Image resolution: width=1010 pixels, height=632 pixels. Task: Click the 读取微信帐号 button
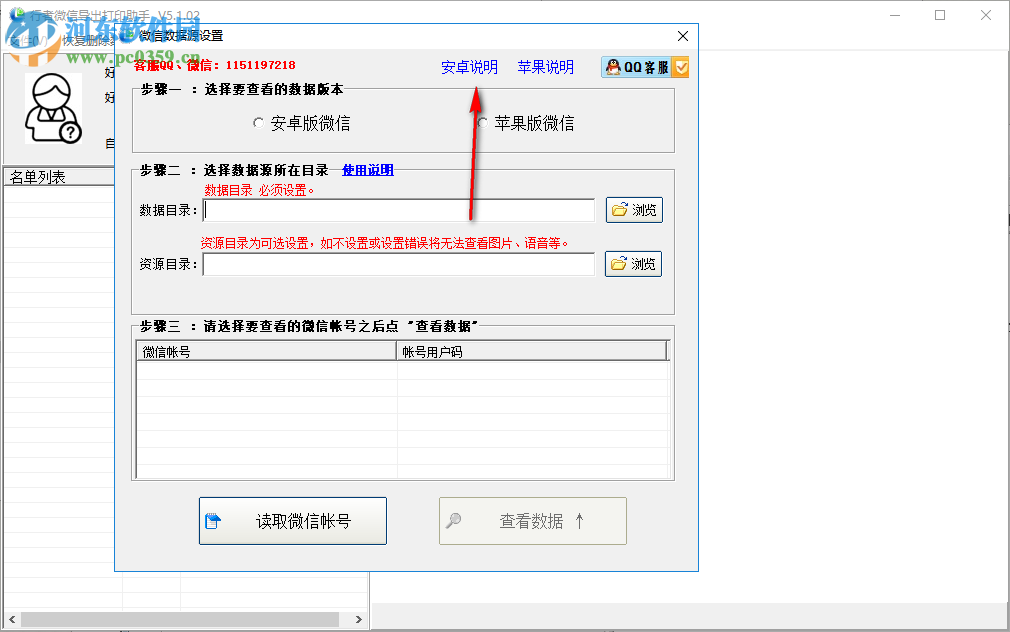click(292, 520)
